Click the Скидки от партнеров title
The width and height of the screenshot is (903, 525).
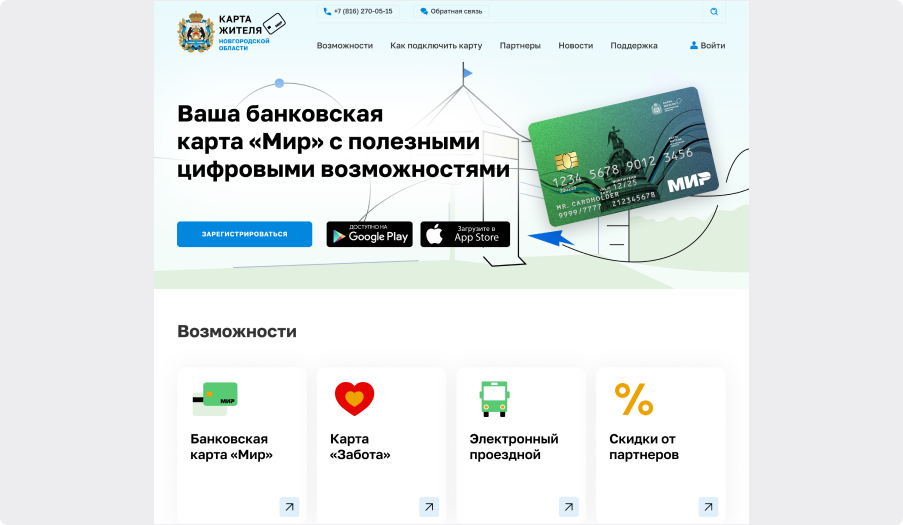tap(644, 447)
